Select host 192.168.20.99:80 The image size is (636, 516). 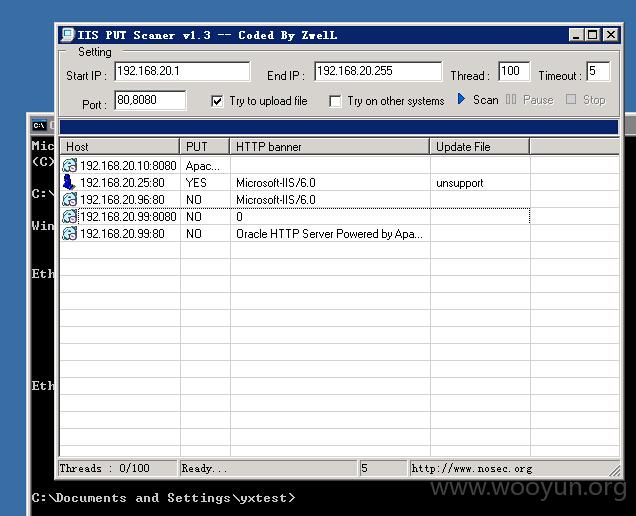tap(122, 234)
